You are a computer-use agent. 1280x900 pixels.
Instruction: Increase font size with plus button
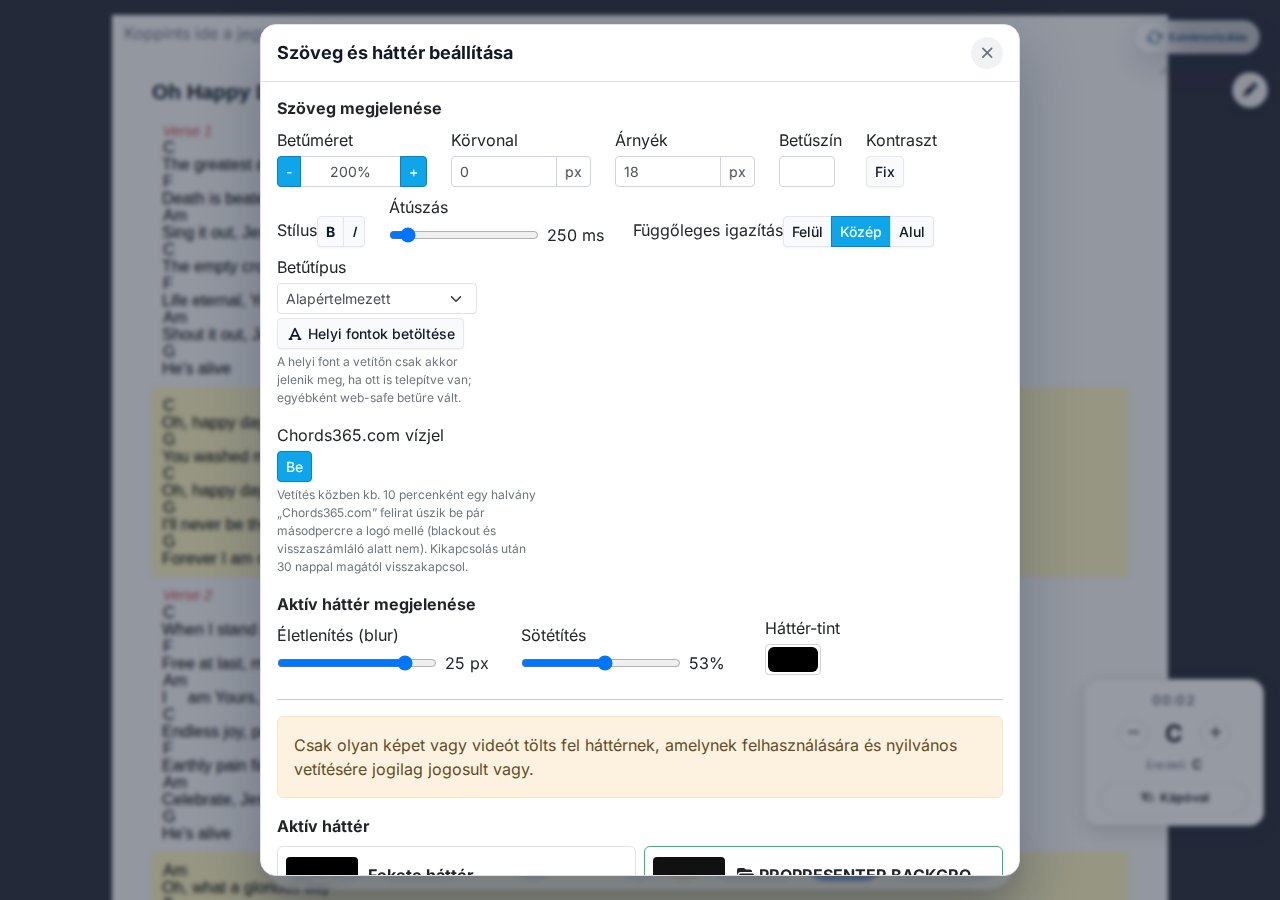413,172
